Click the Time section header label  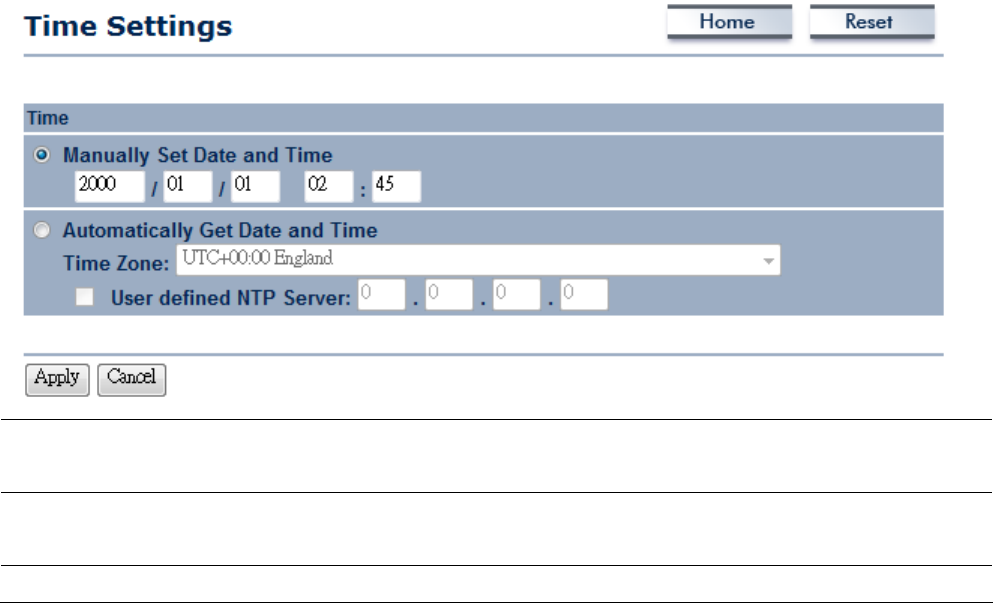click(x=47, y=118)
